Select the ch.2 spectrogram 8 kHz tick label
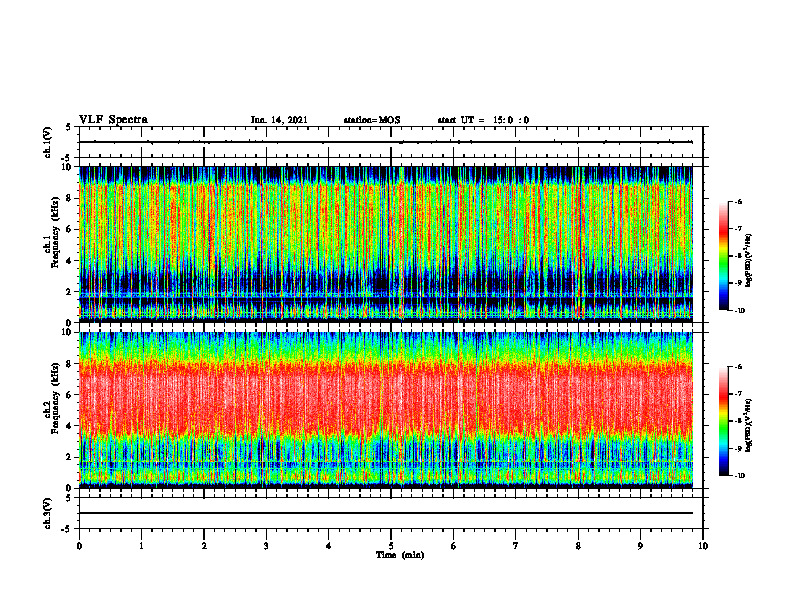Image resolution: width=792 pixels, height=612 pixels. [x=70, y=364]
